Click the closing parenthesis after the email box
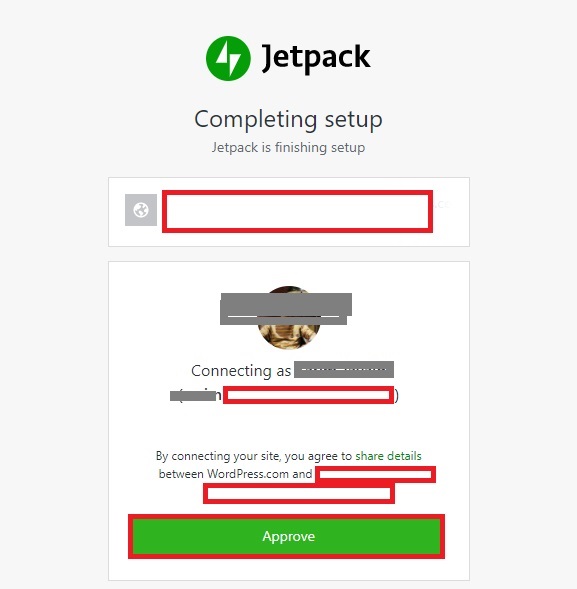Viewport: 577px width, 589px height. tap(396, 396)
